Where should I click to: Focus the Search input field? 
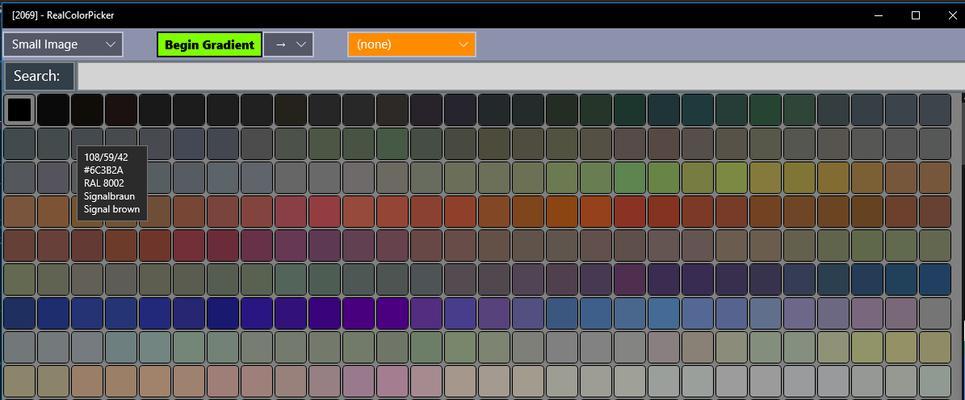521,76
